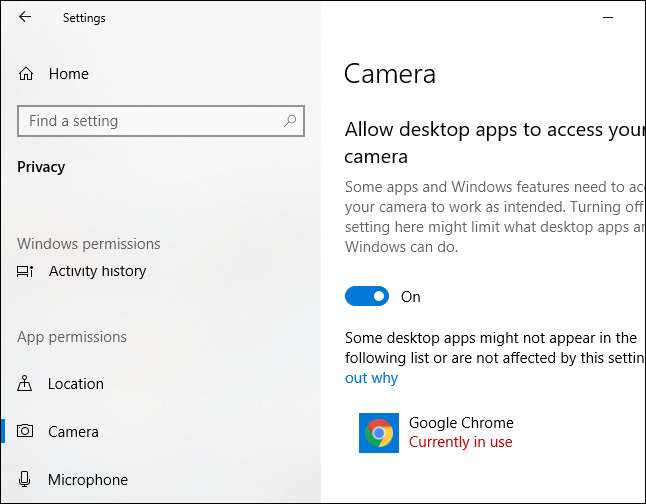Click the Location person icon

click(x=26, y=384)
